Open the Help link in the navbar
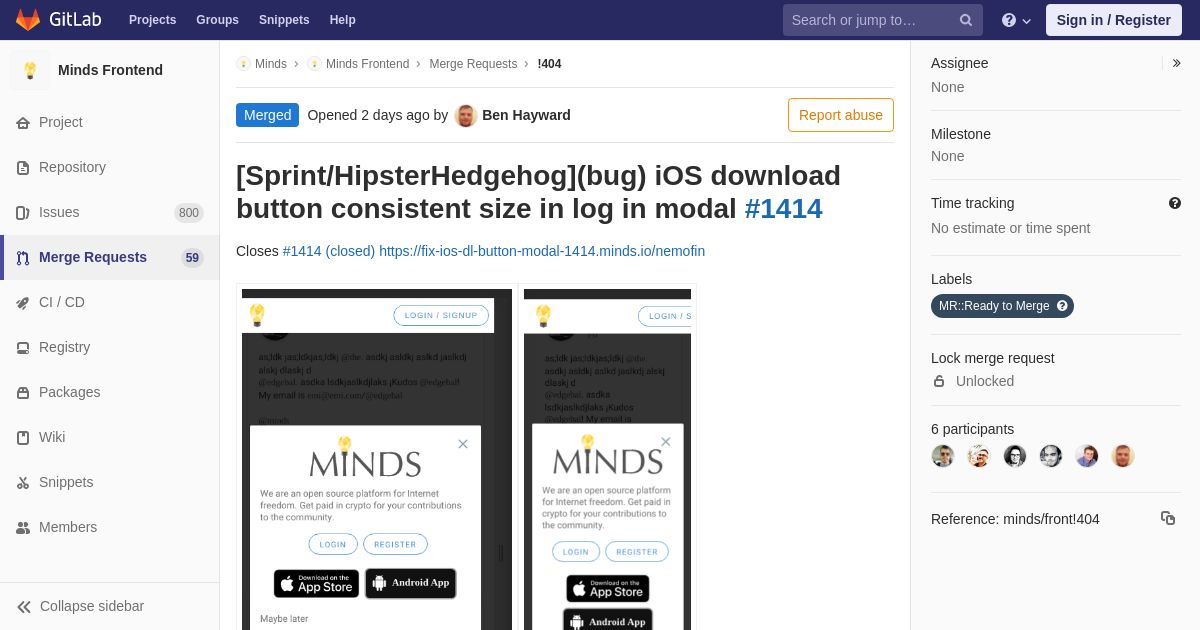 tap(343, 20)
